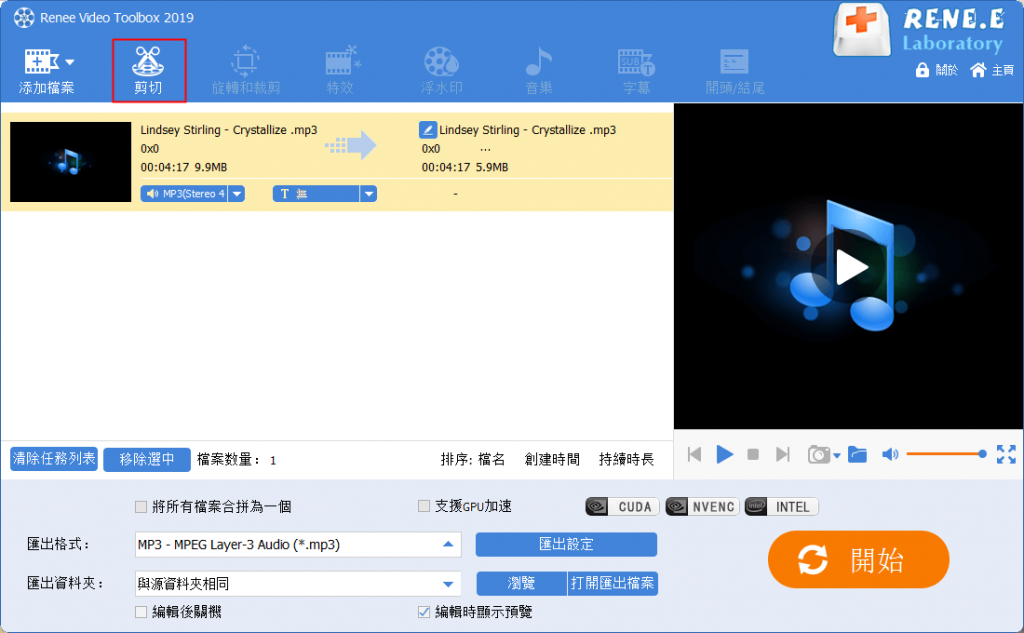Viewport: 1024px width, 633px height.
Task: Click the Renee Video Toolbox film reel logo
Action: coord(24,18)
